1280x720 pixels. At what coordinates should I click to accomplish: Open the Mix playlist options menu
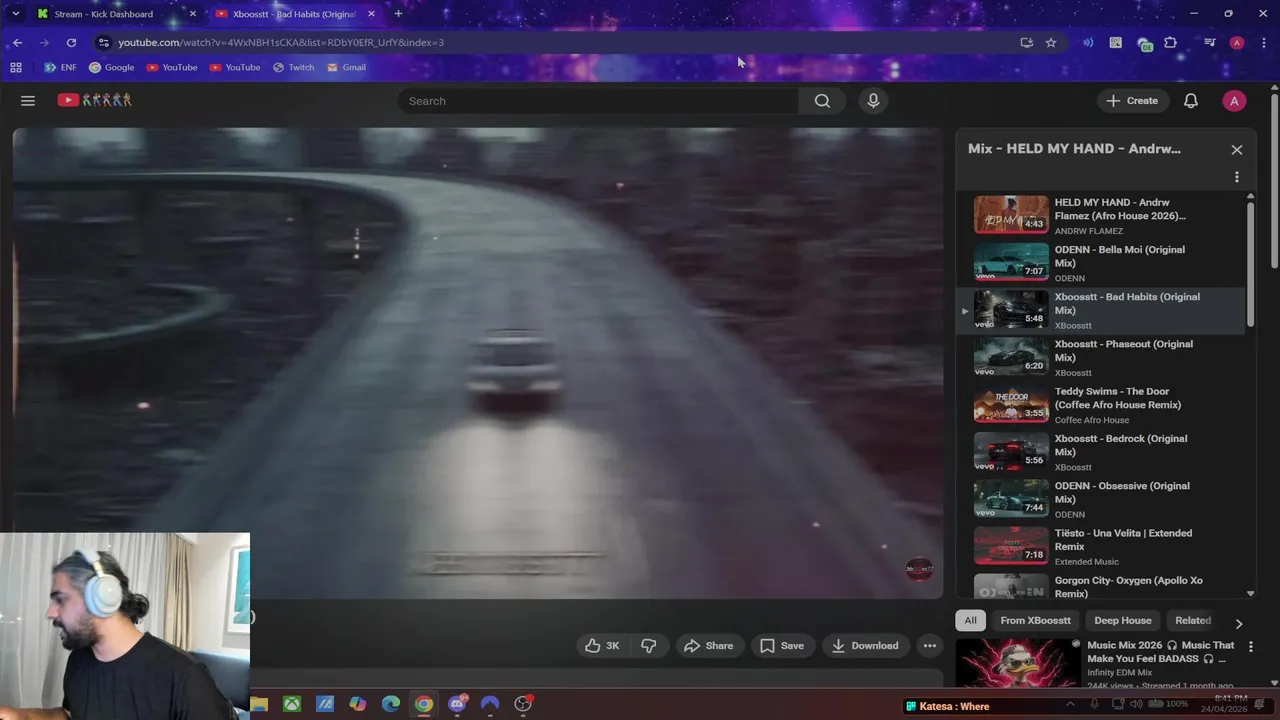click(1237, 177)
